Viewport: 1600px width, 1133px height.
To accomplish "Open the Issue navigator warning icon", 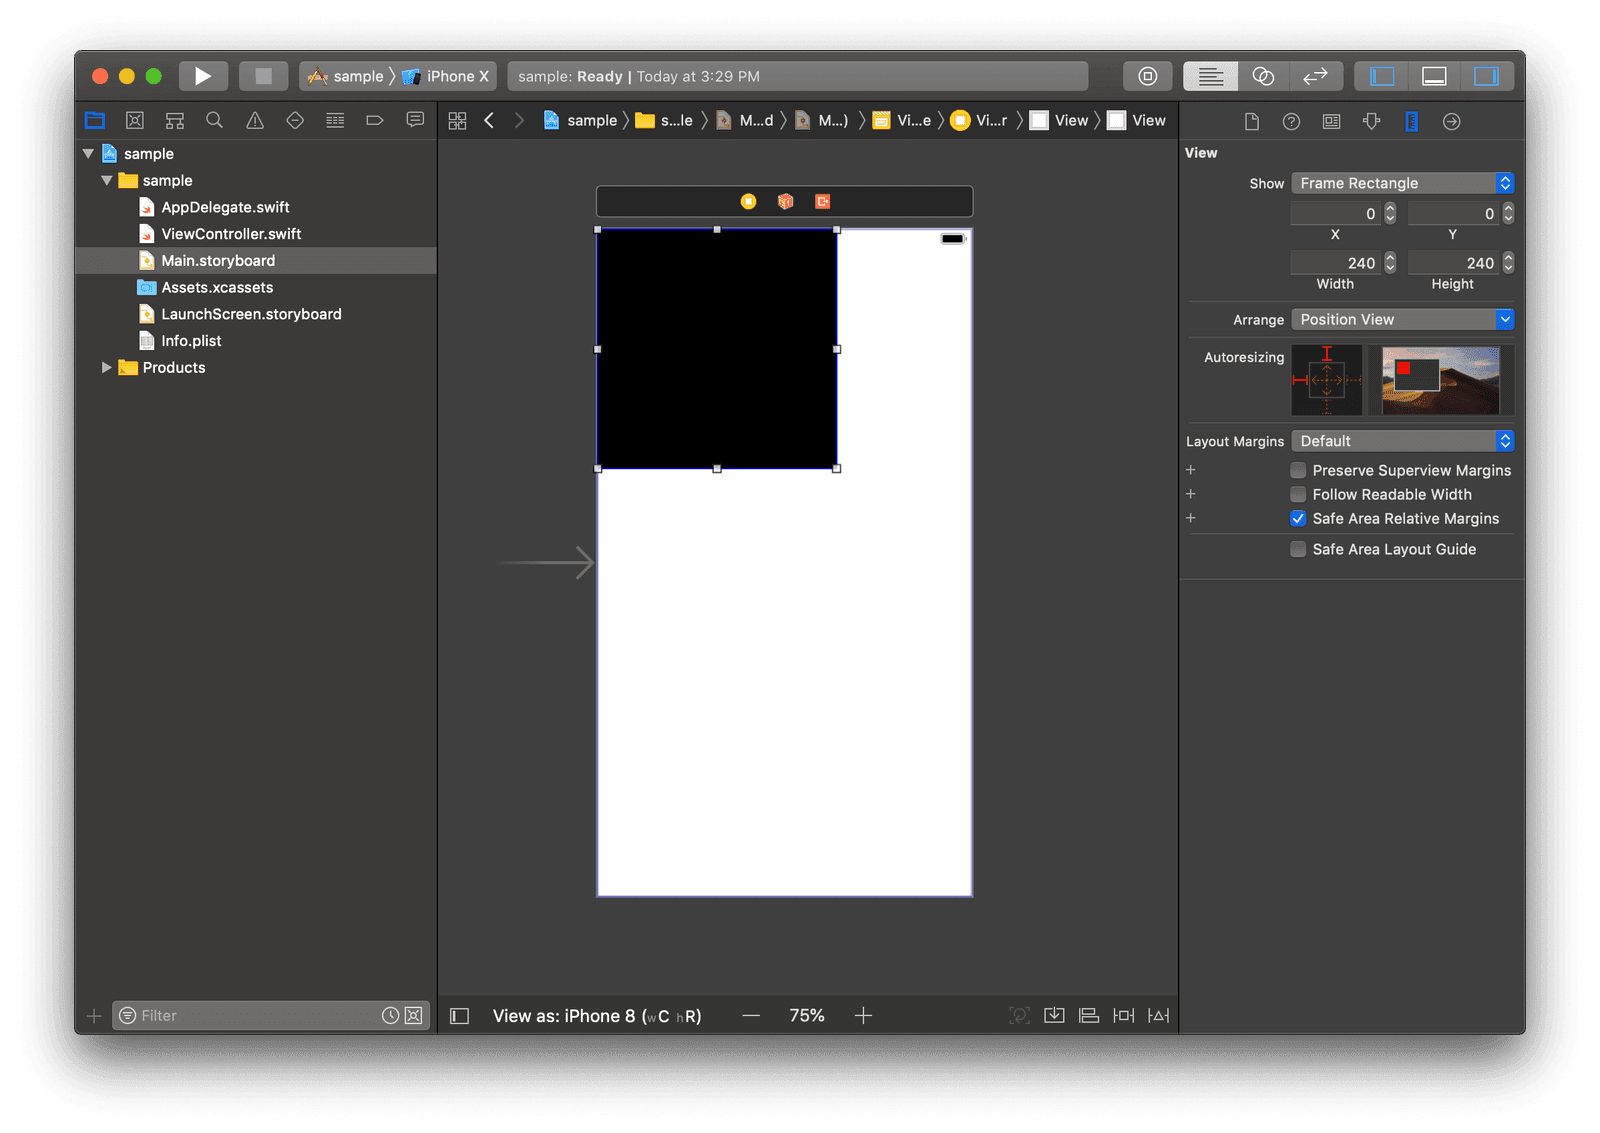I will click(255, 120).
